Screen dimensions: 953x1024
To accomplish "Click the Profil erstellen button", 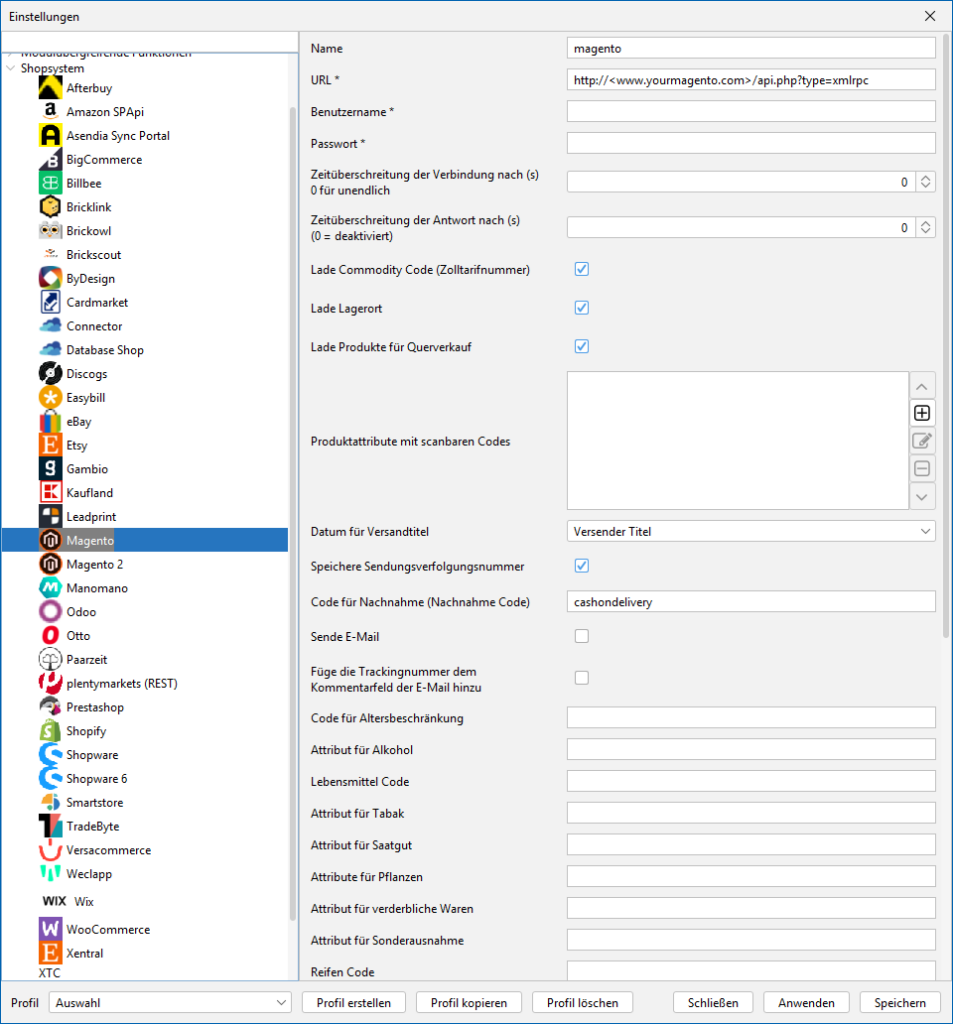I will tap(354, 1002).
